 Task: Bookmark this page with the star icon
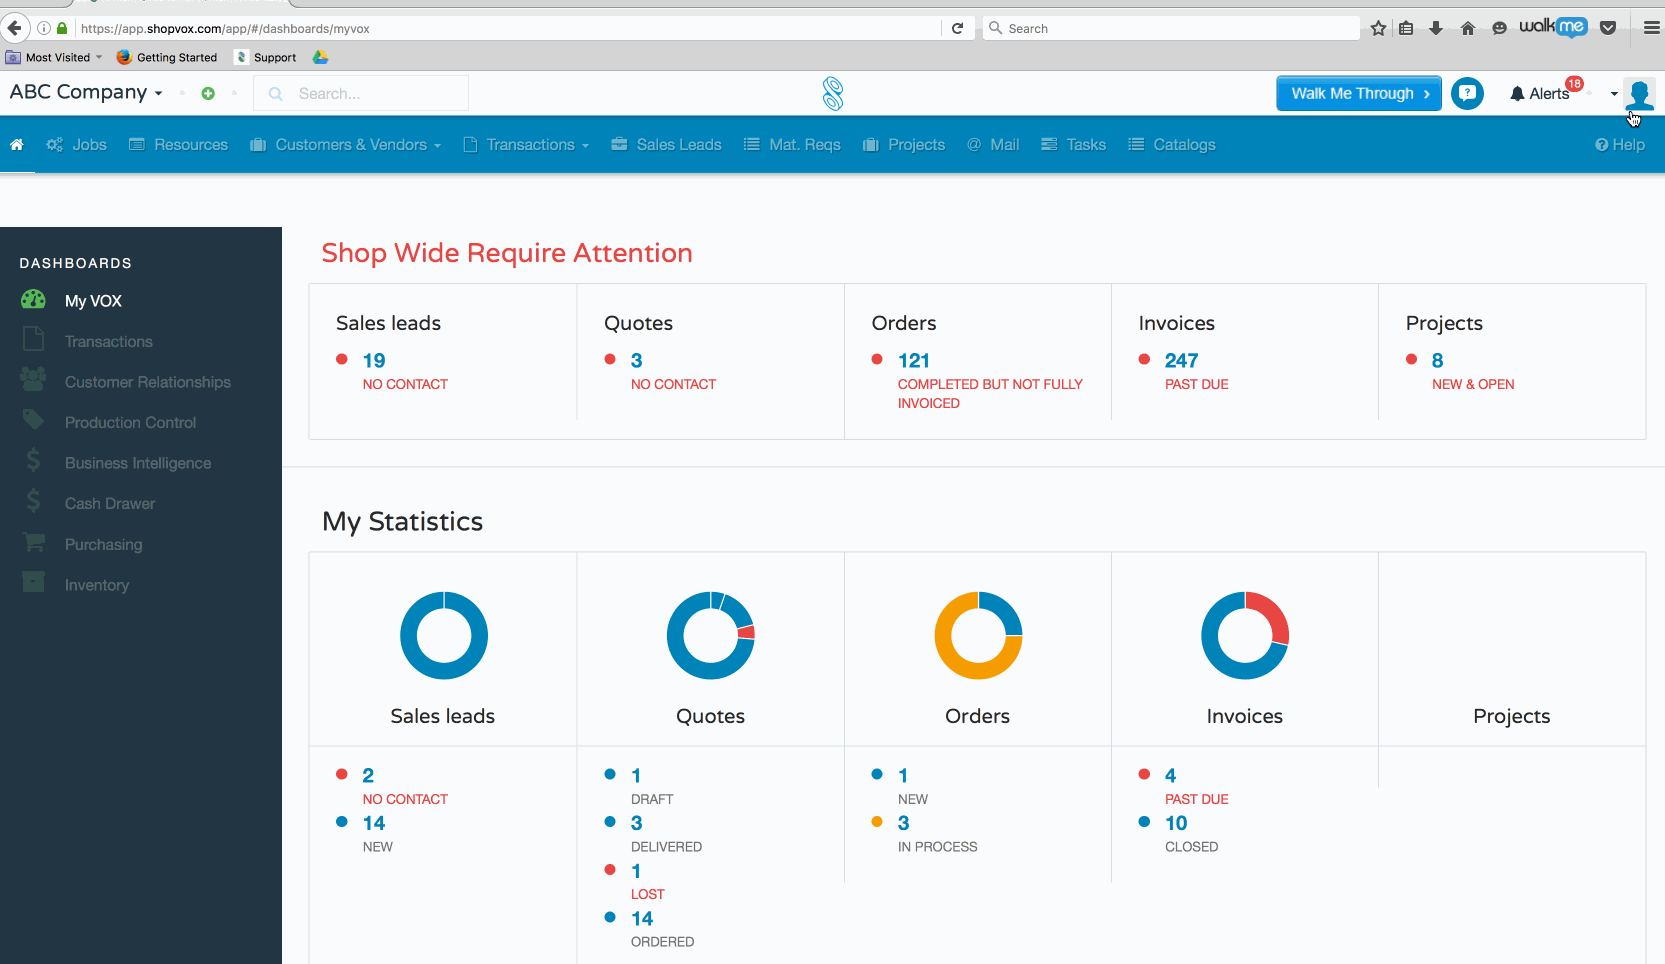click(1378, 28)
